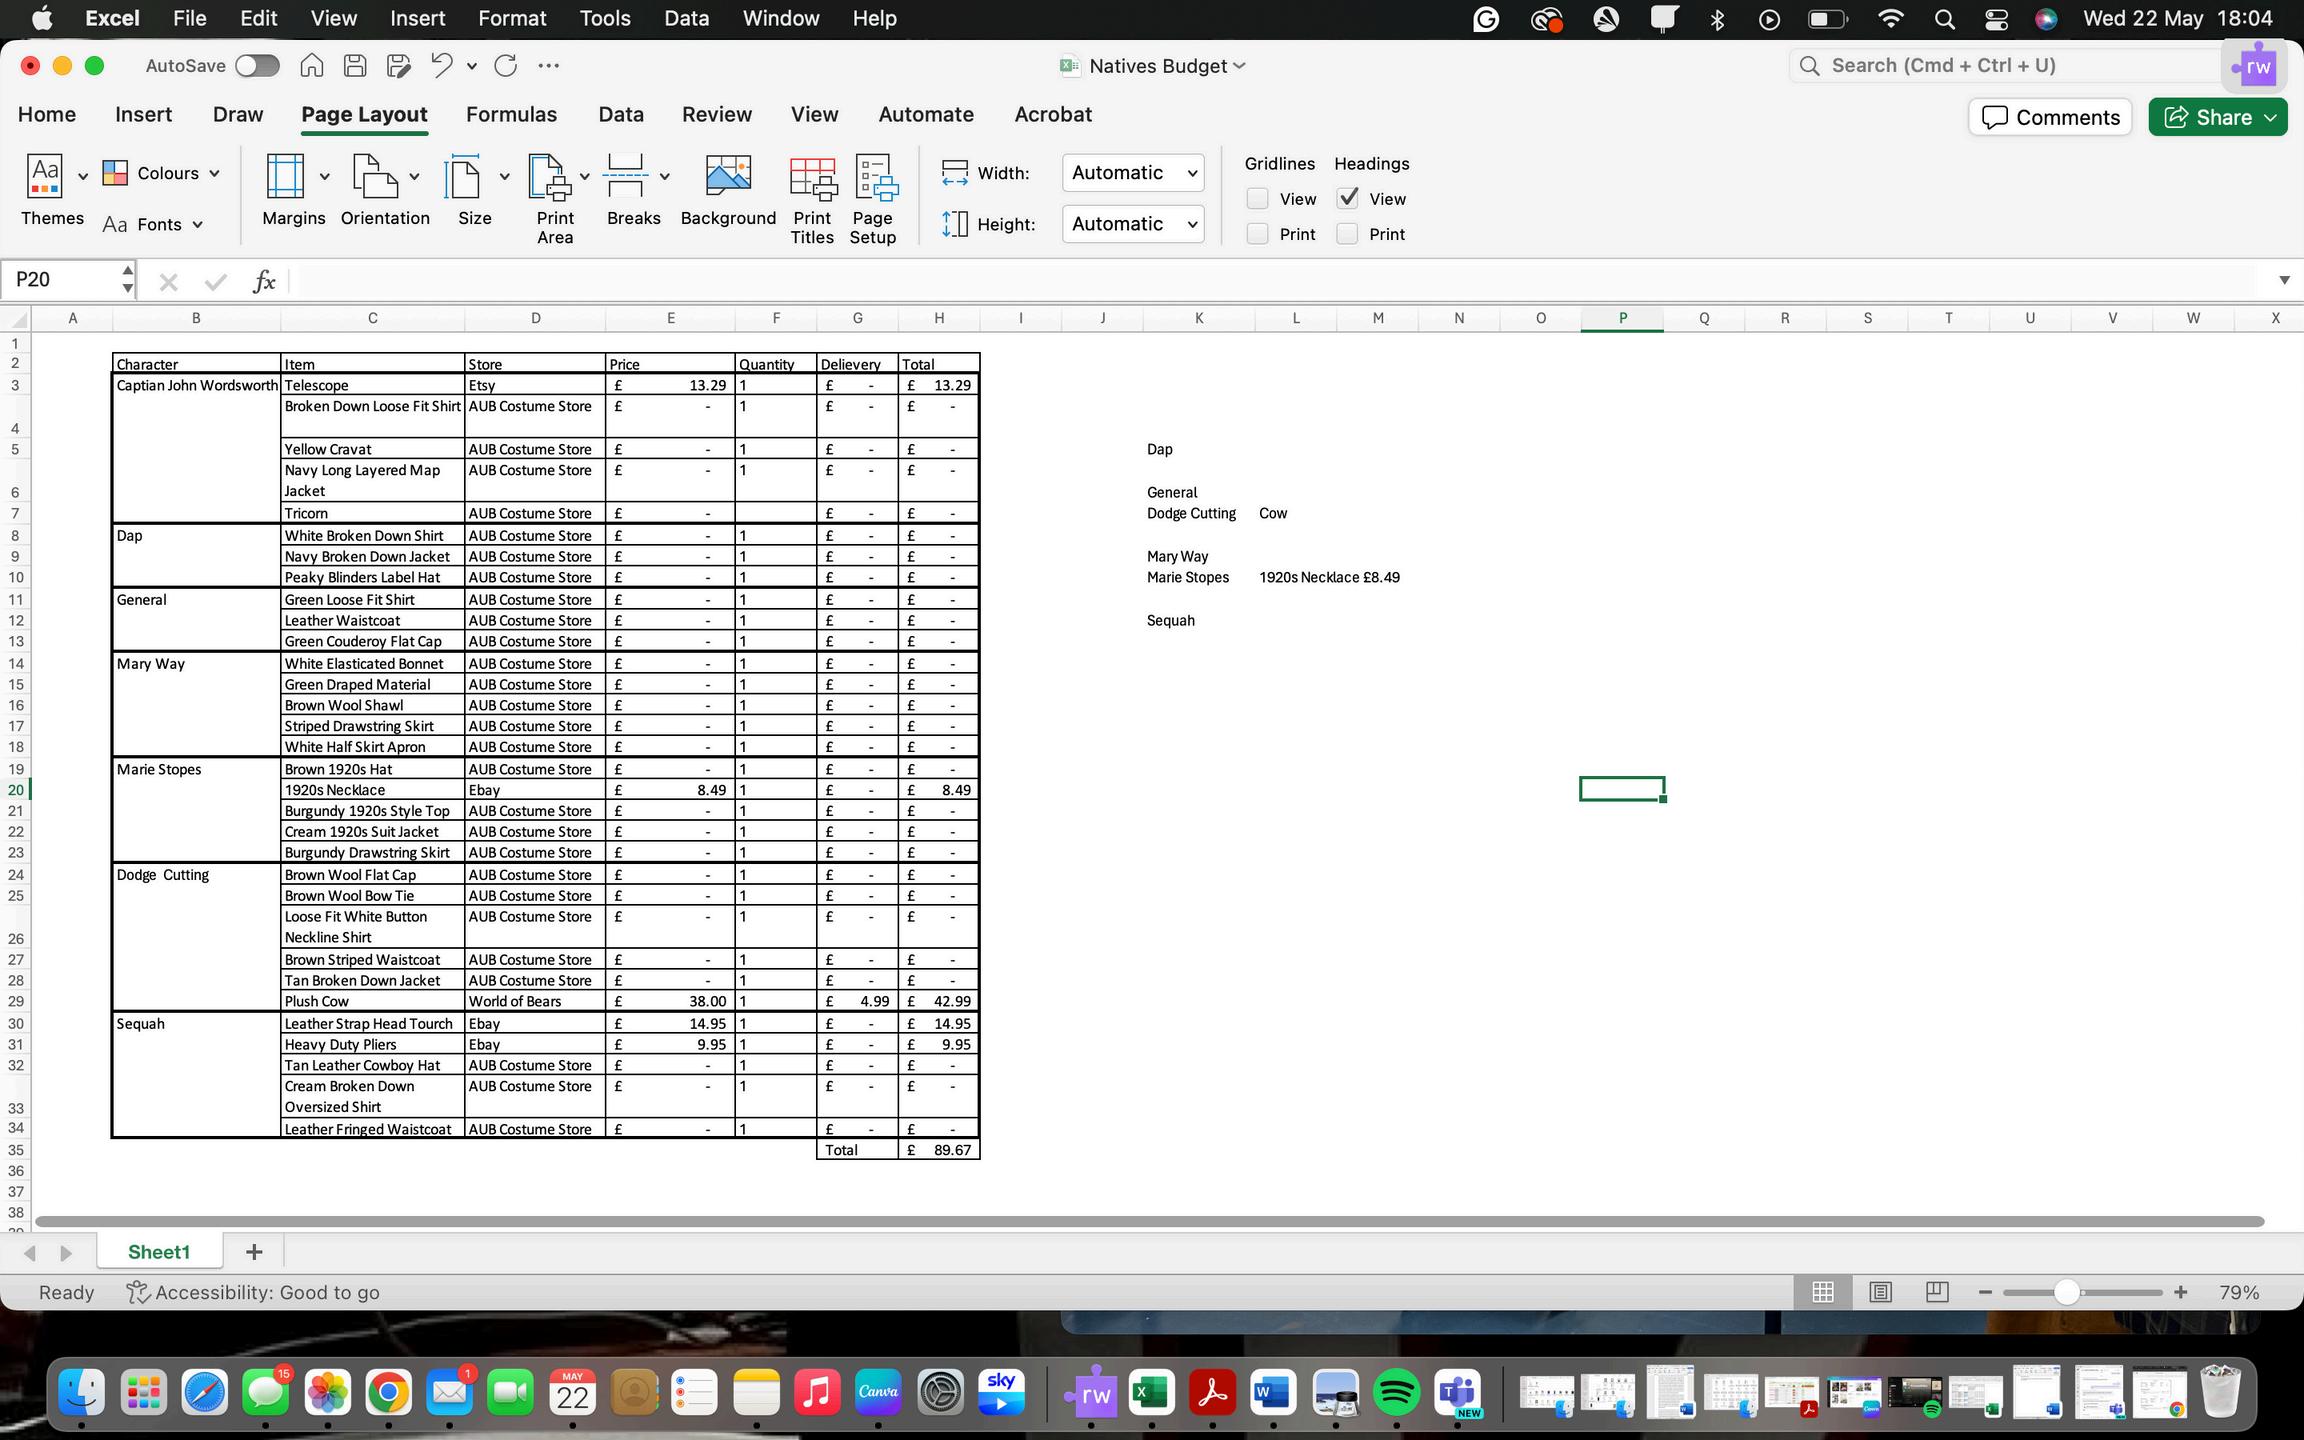
Task: Uncheck the Headings View checkbox
Action: [1347, 199]
